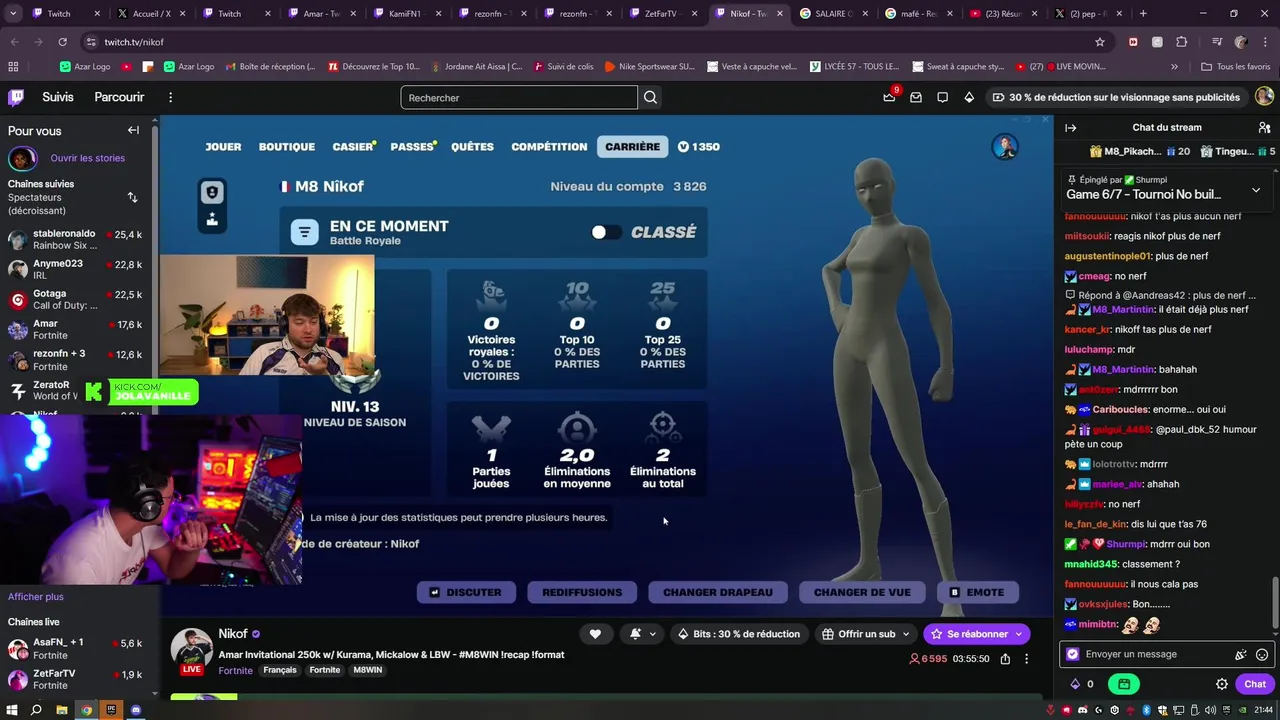
Task: Open the whispers speech bubble icon
Action: point(942,97)
